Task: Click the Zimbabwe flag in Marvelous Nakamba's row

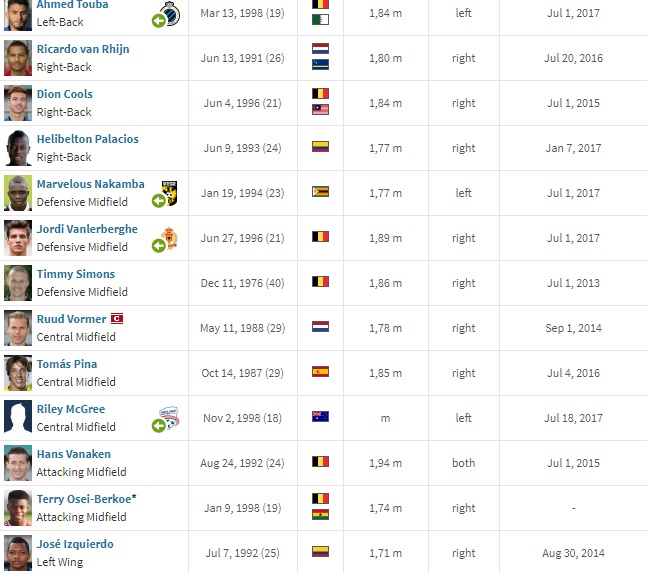Action: pos(320,193)
